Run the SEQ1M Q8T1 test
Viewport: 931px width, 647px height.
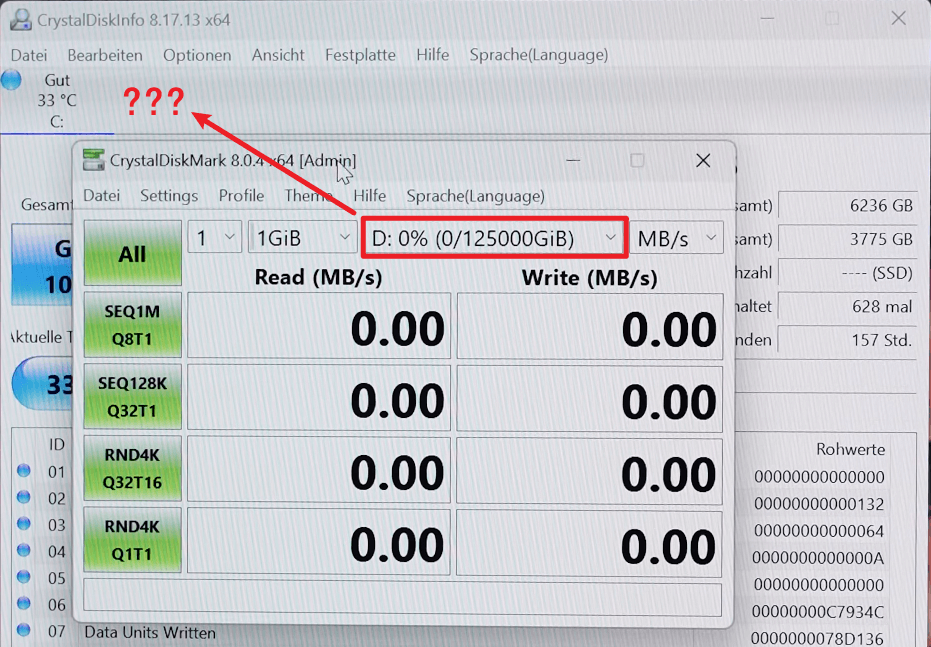click(x=132, y=325)
